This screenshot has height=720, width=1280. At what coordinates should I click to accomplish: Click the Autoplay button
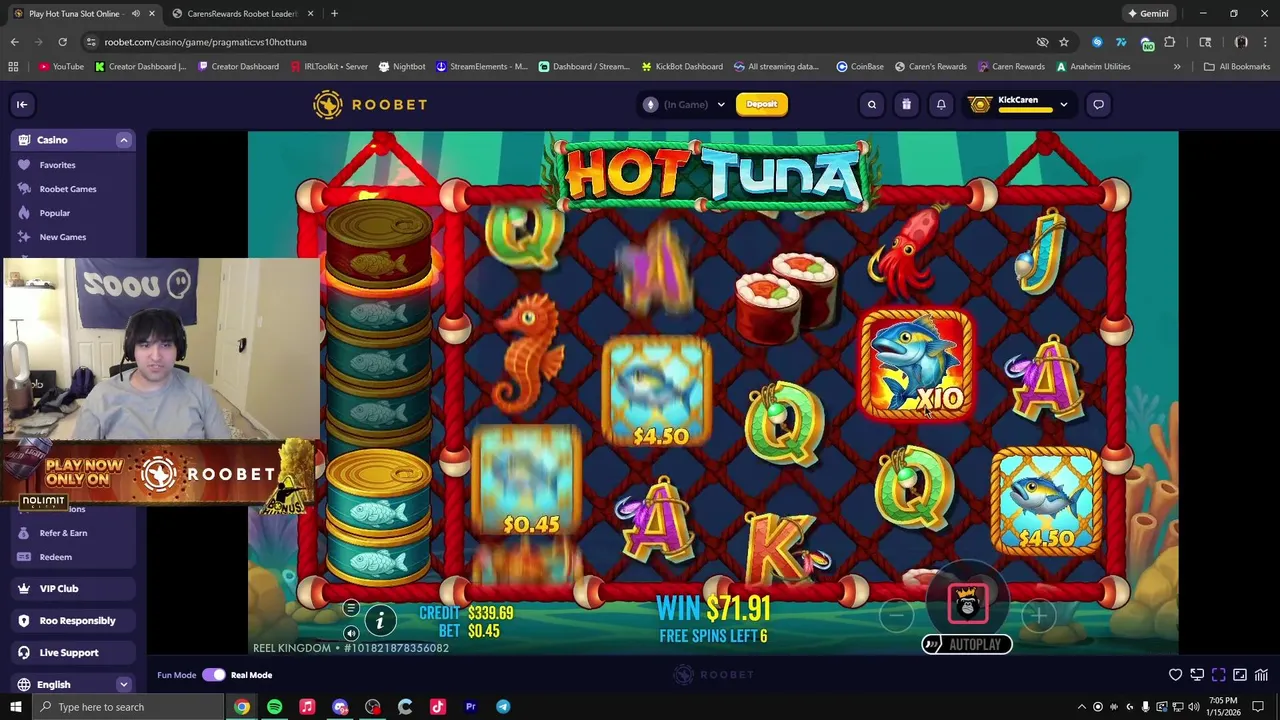(x=967, y=645)
